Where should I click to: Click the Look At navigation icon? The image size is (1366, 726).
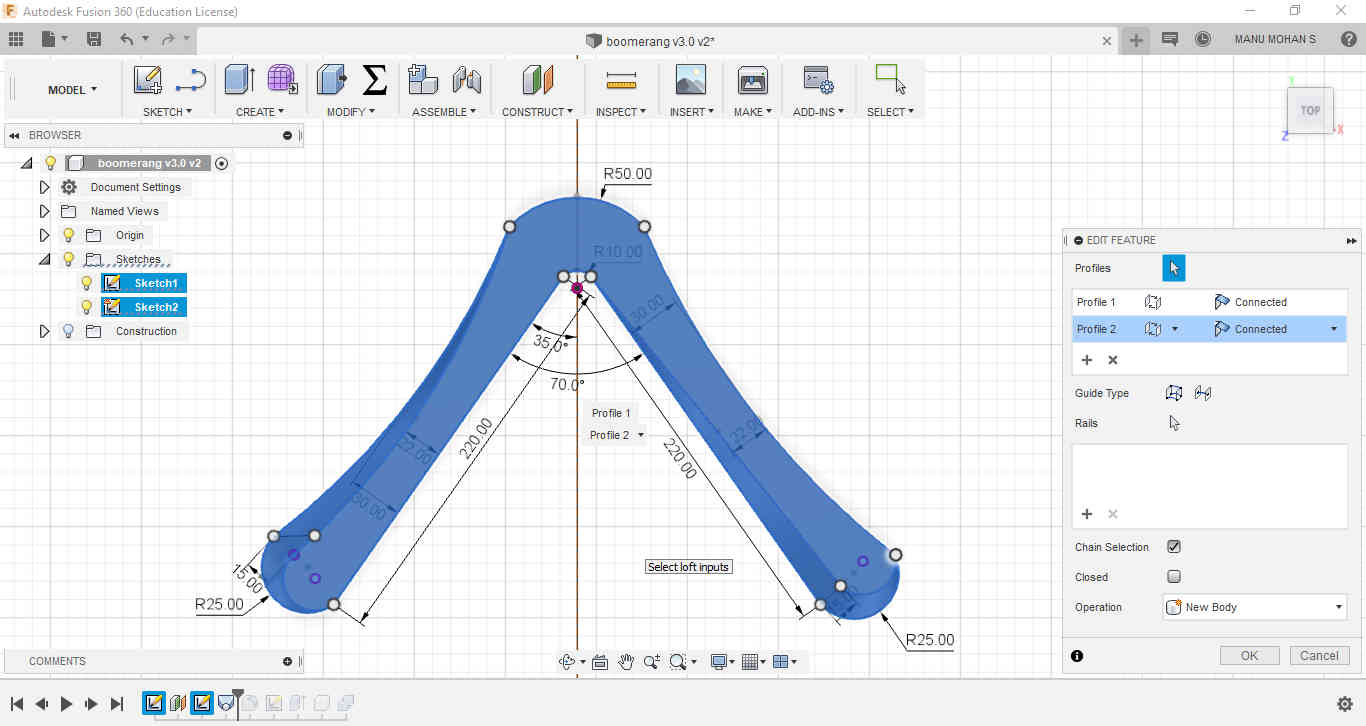point(600,661)
